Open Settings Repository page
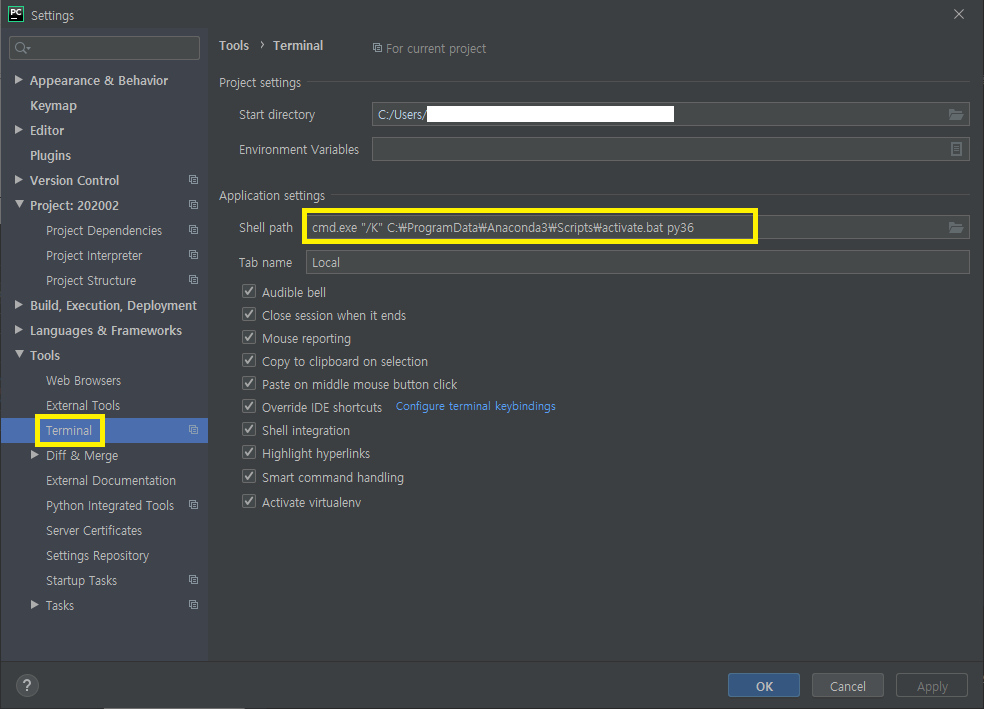The height and width of the screenshot is (709, 984). pos(97,556)
